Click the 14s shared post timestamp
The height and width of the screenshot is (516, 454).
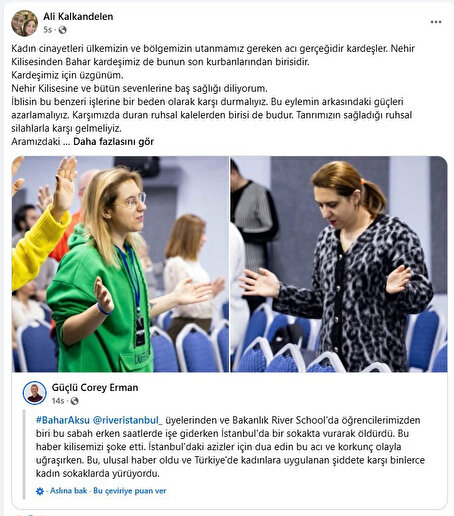point(58,401)
